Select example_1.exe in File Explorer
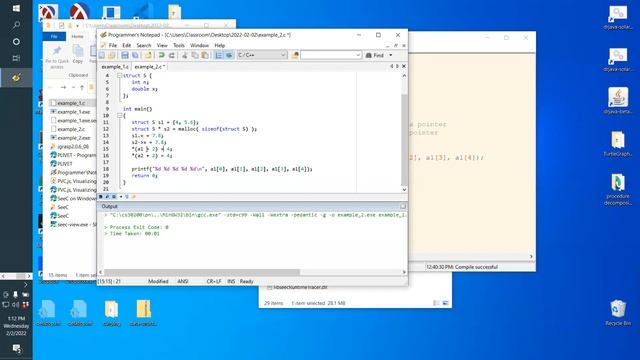 73,112
